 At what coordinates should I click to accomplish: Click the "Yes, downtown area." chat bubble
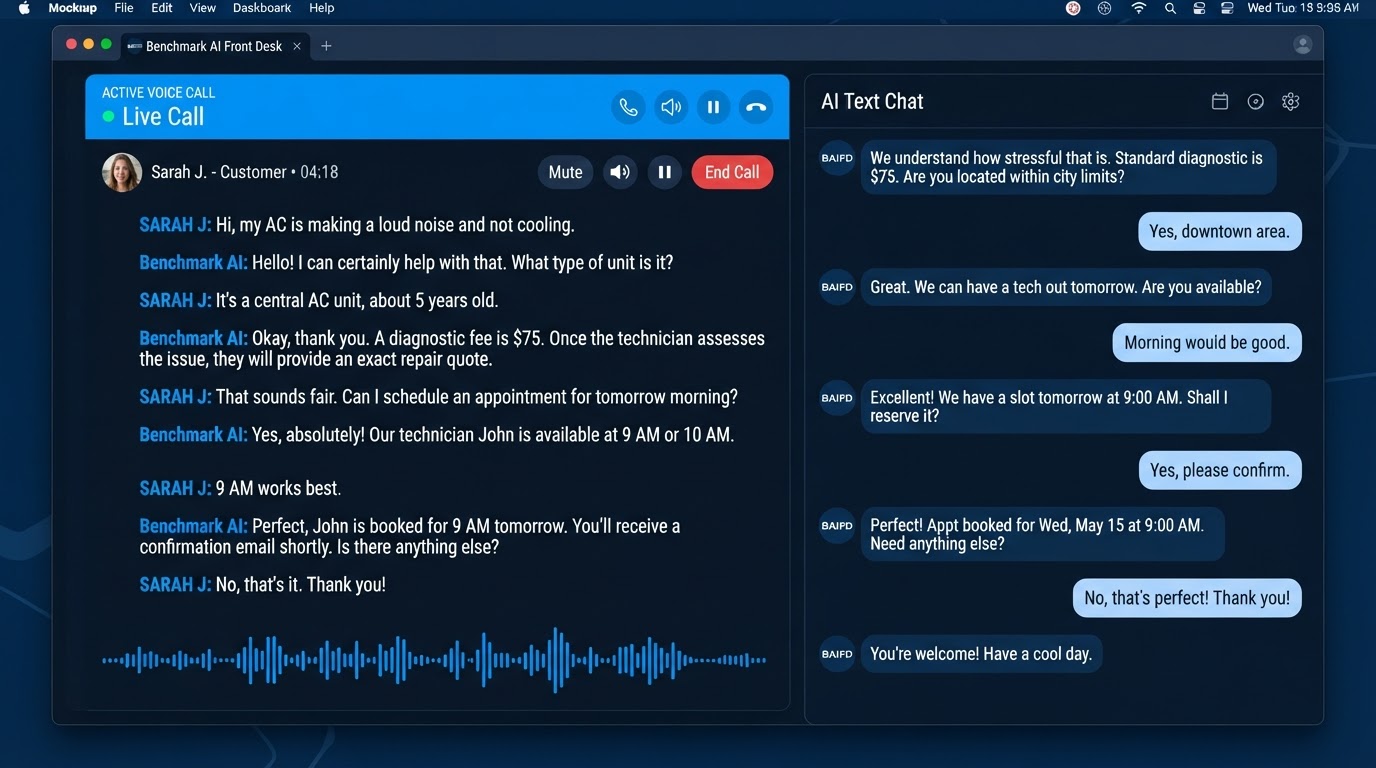[x=1219, y=232]
